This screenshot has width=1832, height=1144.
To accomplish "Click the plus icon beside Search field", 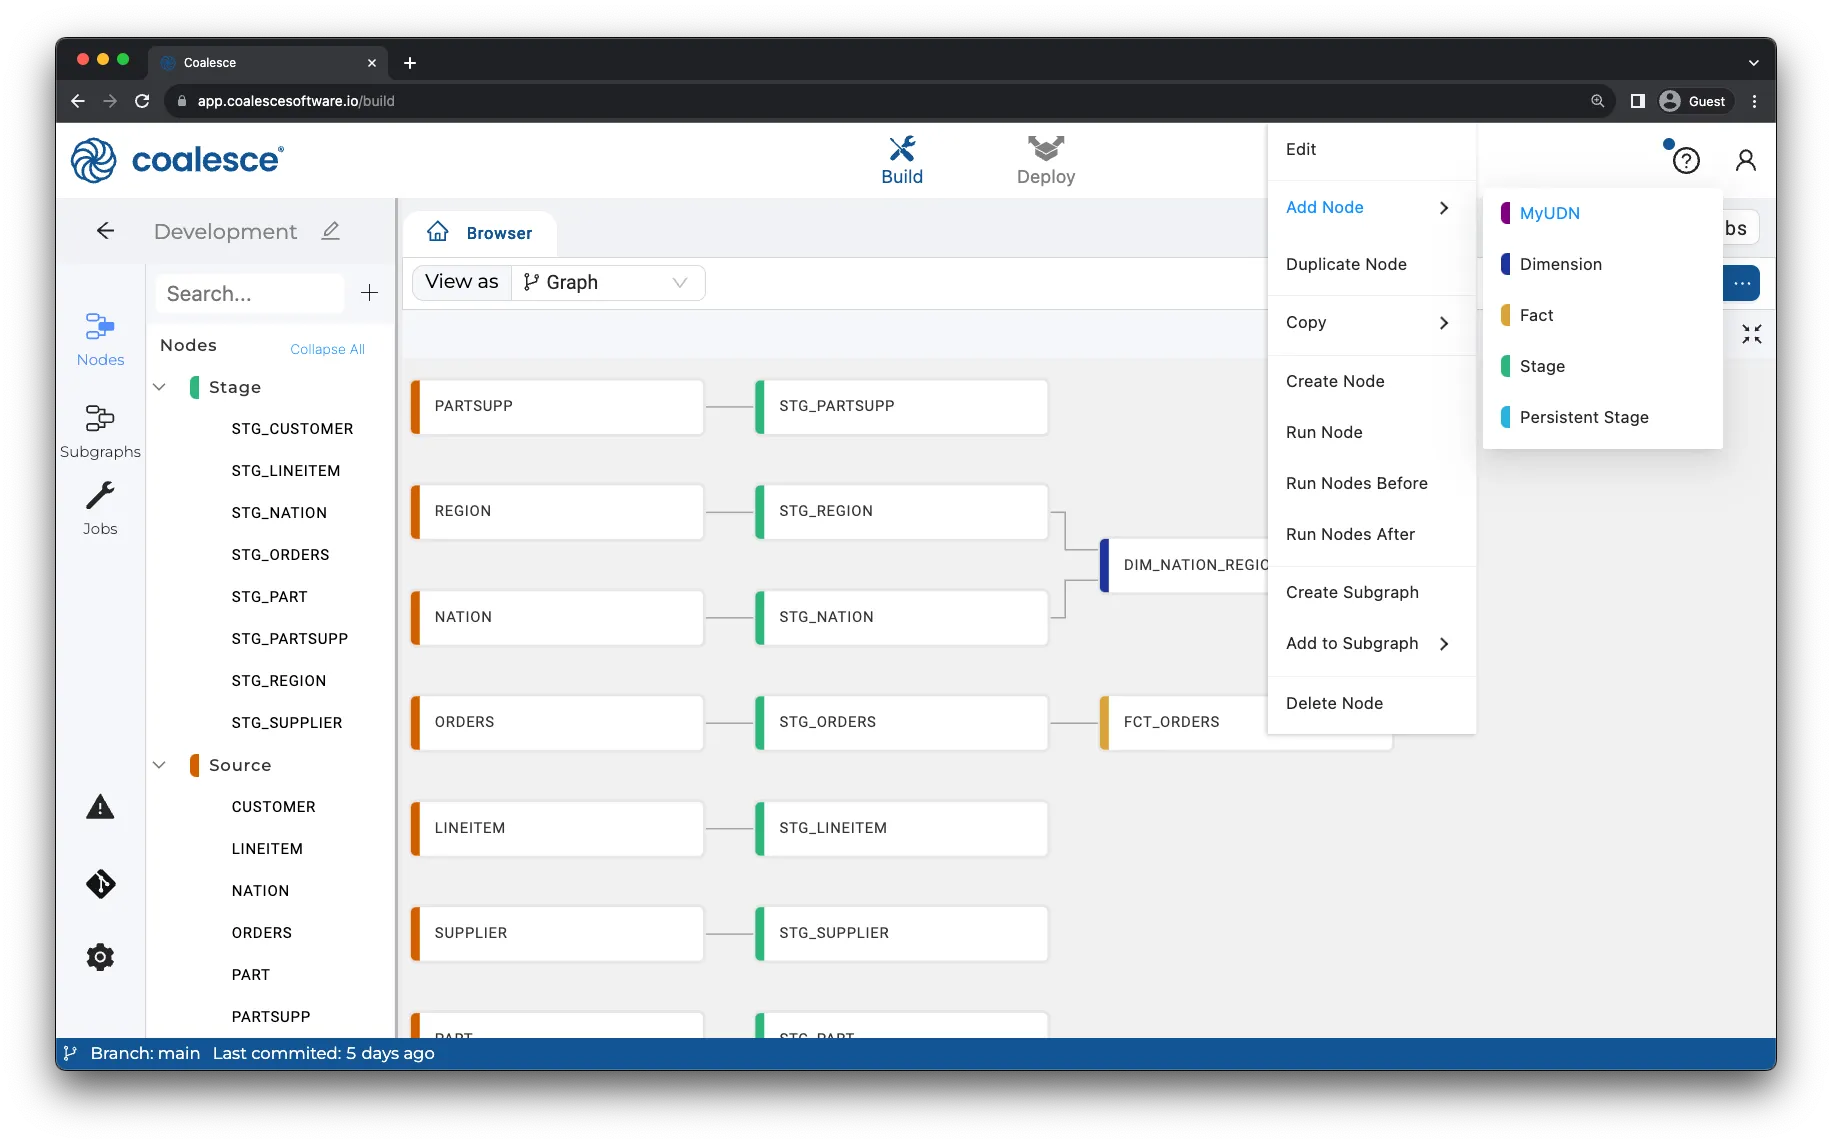I will 369,293.
